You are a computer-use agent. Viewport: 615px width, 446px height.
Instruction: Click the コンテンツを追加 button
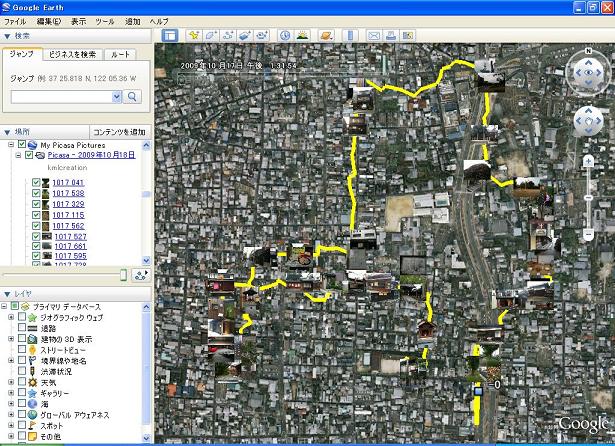120,132
